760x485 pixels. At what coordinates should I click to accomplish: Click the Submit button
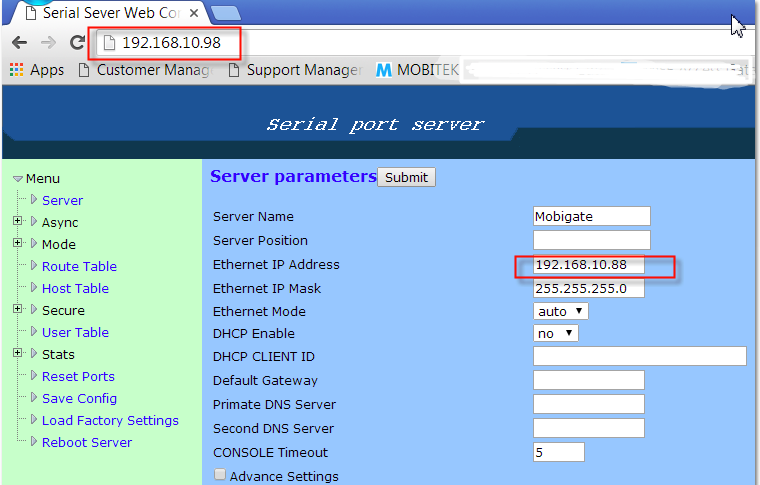tap(406, 177)
